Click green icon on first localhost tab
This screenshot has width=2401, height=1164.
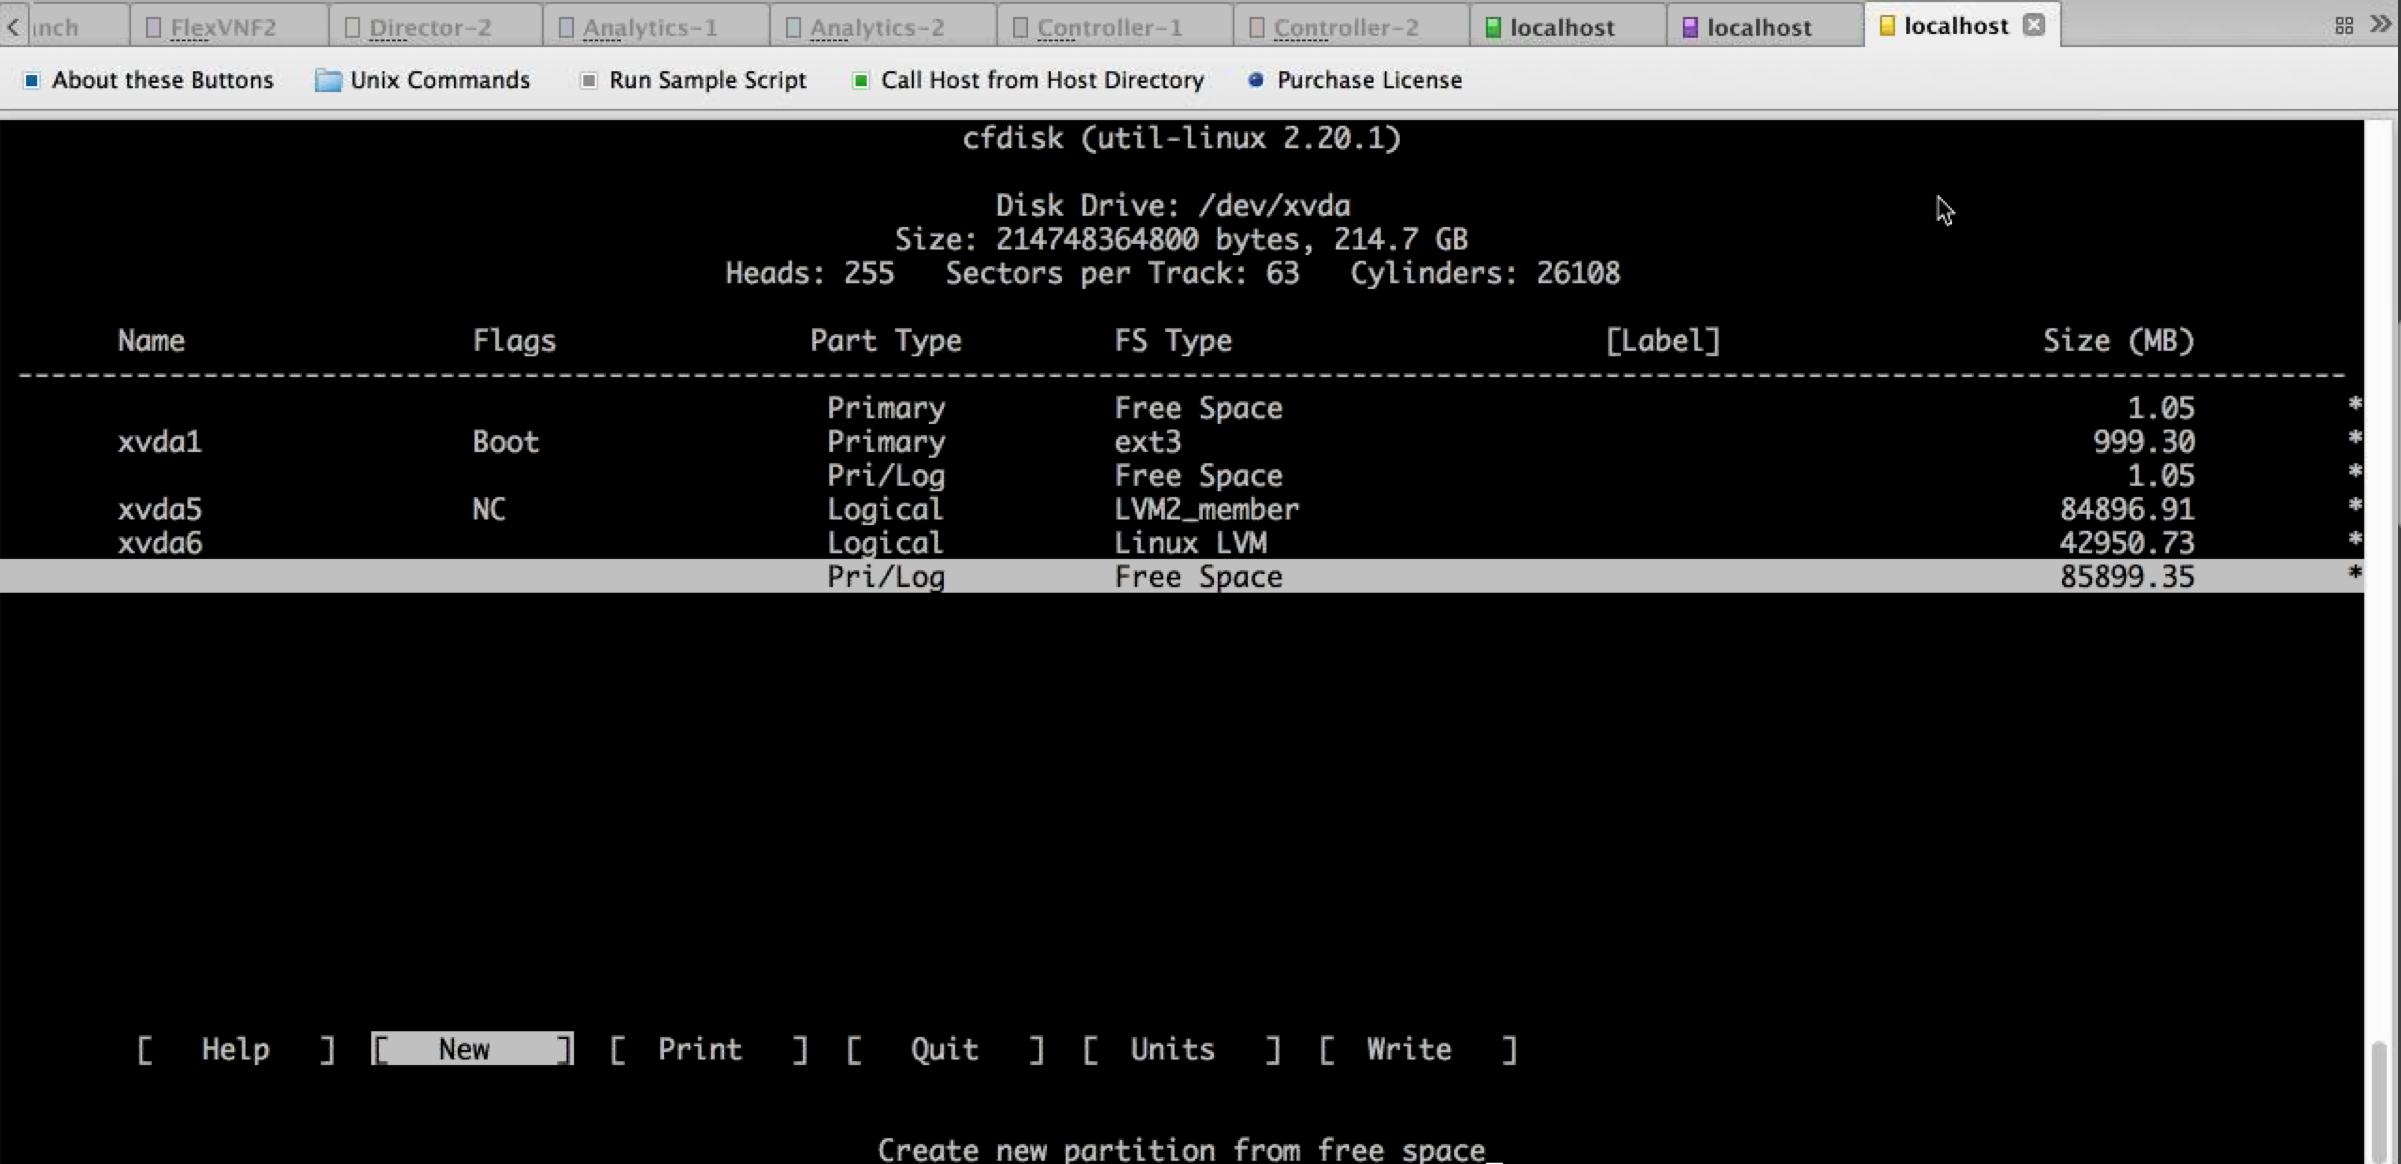[x=1493, y=27]
